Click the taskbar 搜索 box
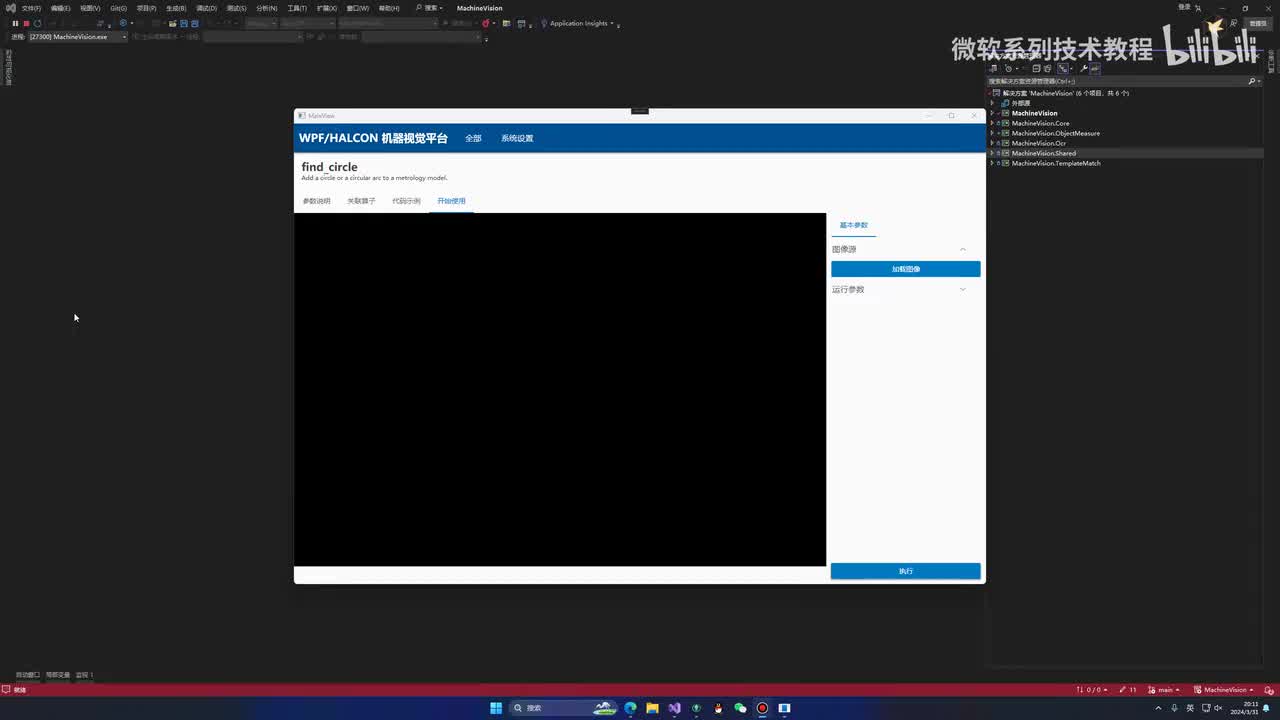 pos(563,708)
